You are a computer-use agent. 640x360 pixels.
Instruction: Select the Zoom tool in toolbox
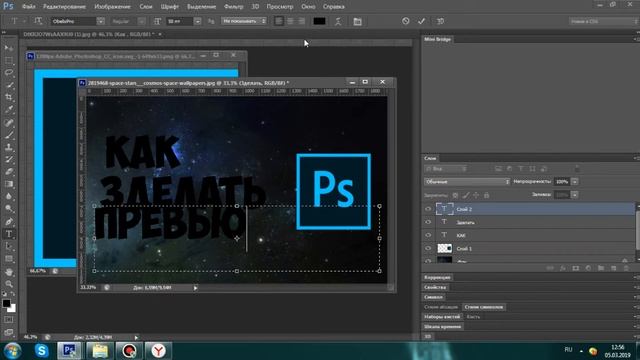(9, 284)
